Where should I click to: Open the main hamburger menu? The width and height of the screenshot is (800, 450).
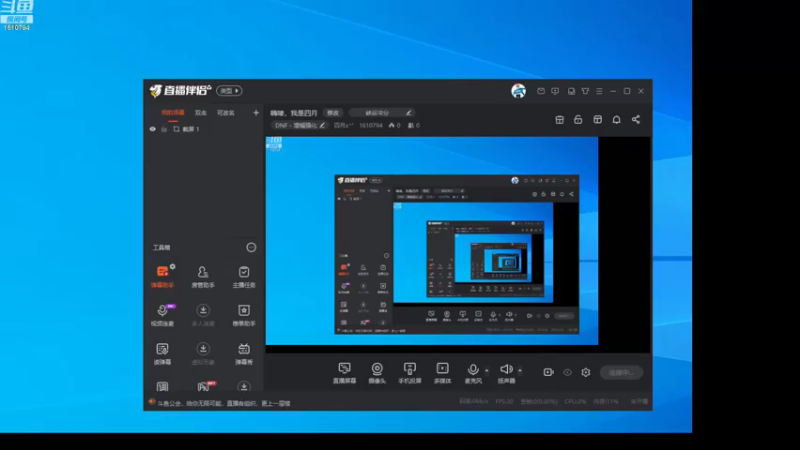(x=599, y=91)
